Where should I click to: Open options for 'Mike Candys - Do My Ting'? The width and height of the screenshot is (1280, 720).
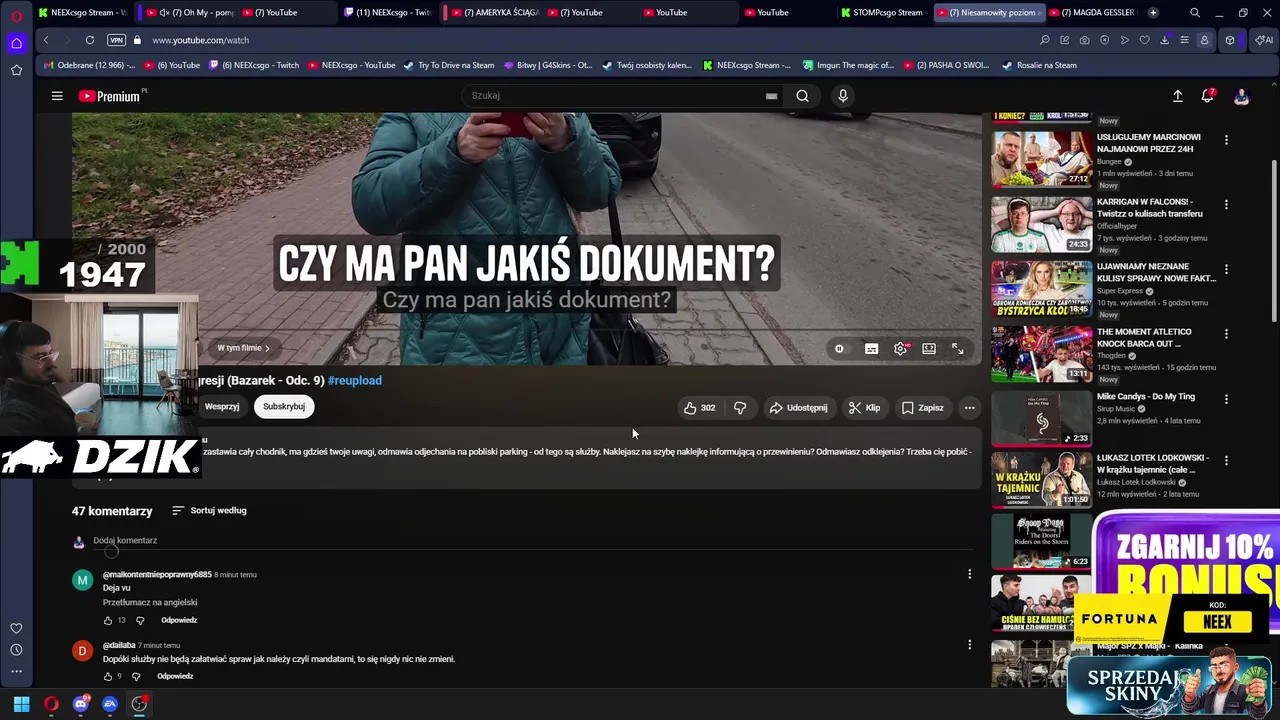click(x=1226, y=399)
